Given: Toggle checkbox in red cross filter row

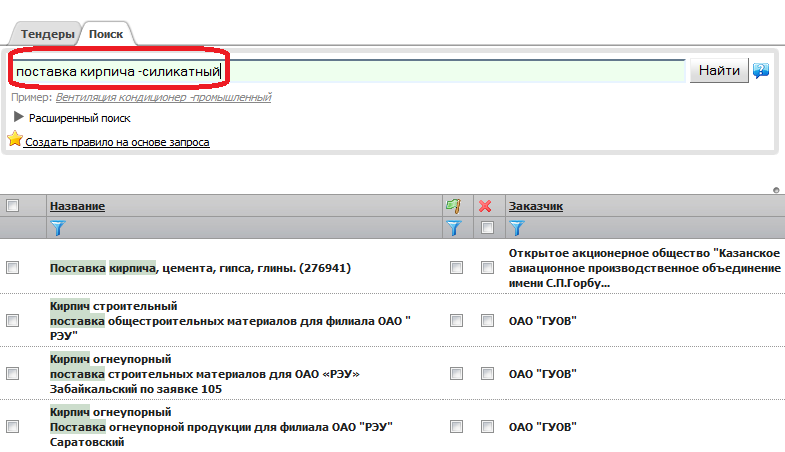Looking at the screenshot, I should [487, 228].
